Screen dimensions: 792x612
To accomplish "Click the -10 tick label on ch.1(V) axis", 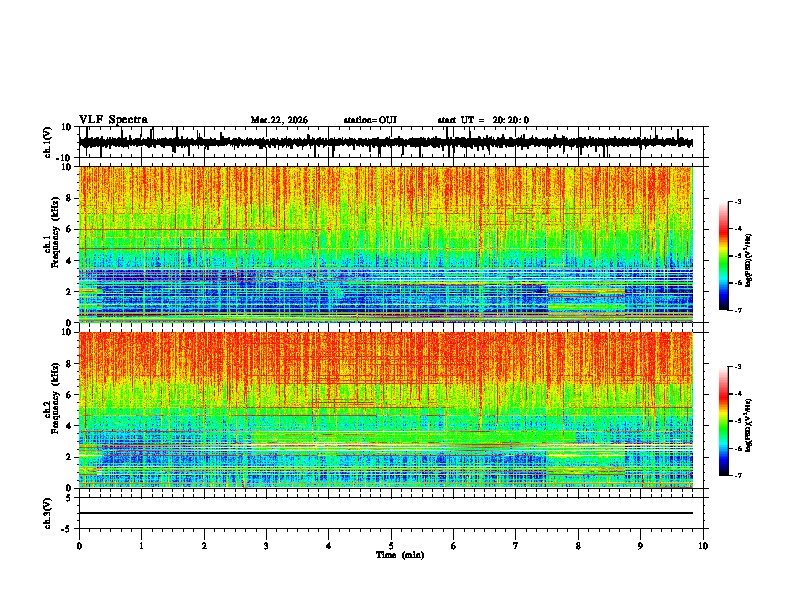I will [64, 158].
